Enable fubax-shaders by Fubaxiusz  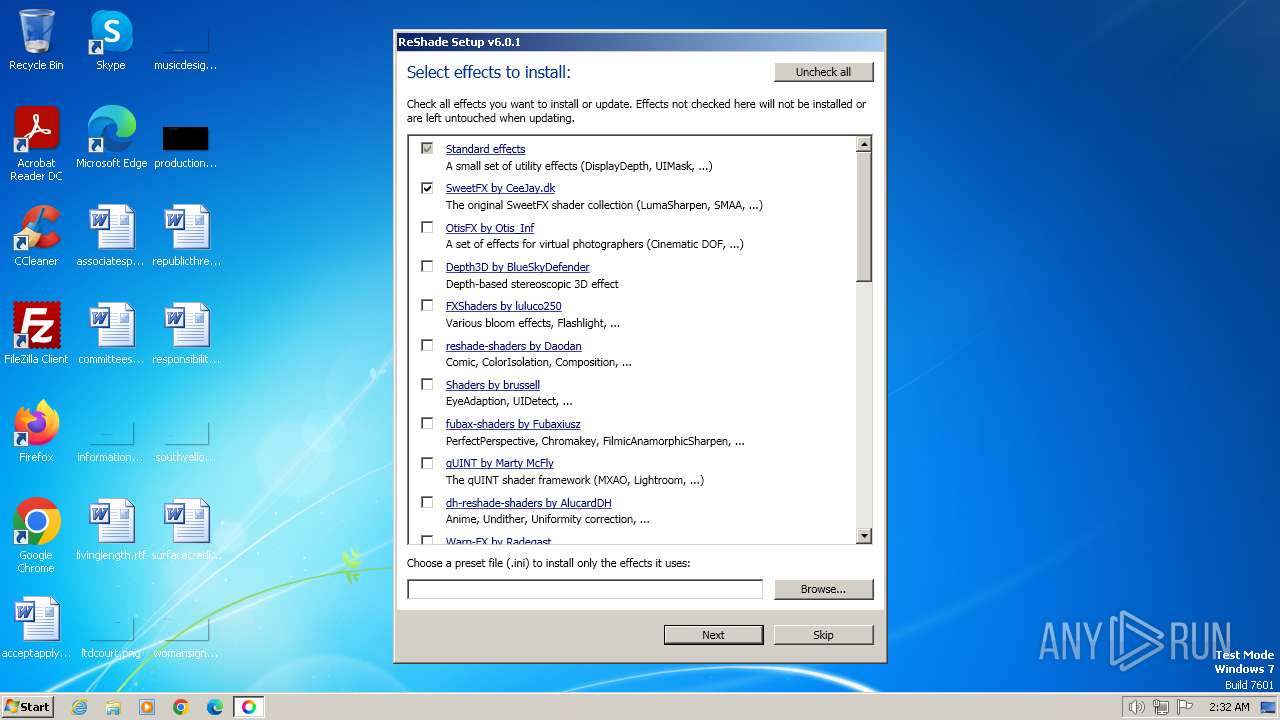427,423
